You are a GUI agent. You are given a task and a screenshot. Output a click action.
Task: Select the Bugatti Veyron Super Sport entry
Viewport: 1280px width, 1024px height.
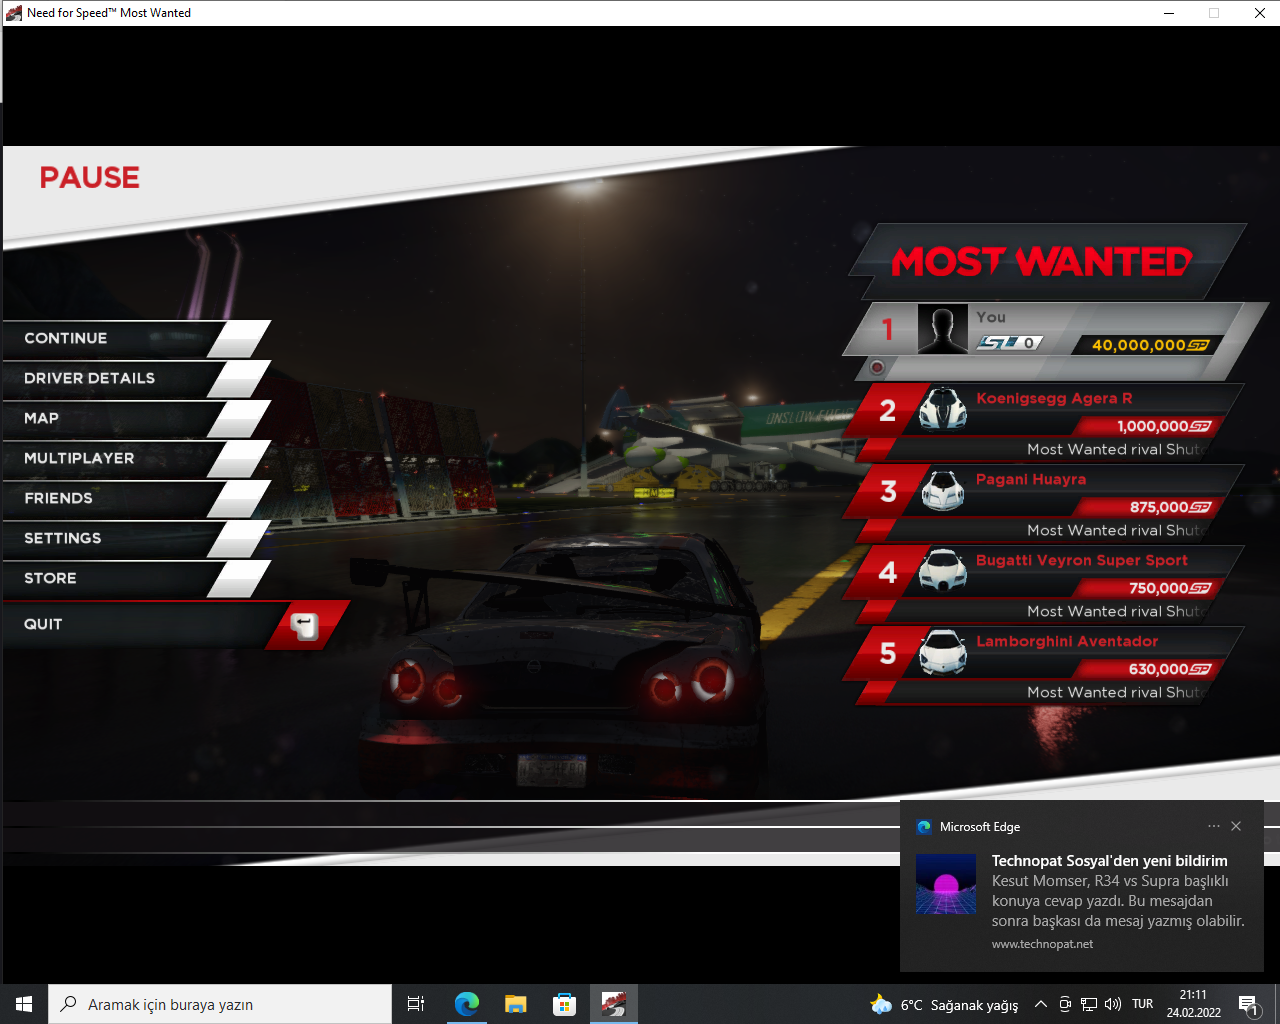pyautogui.click(x=1045, y=584)
